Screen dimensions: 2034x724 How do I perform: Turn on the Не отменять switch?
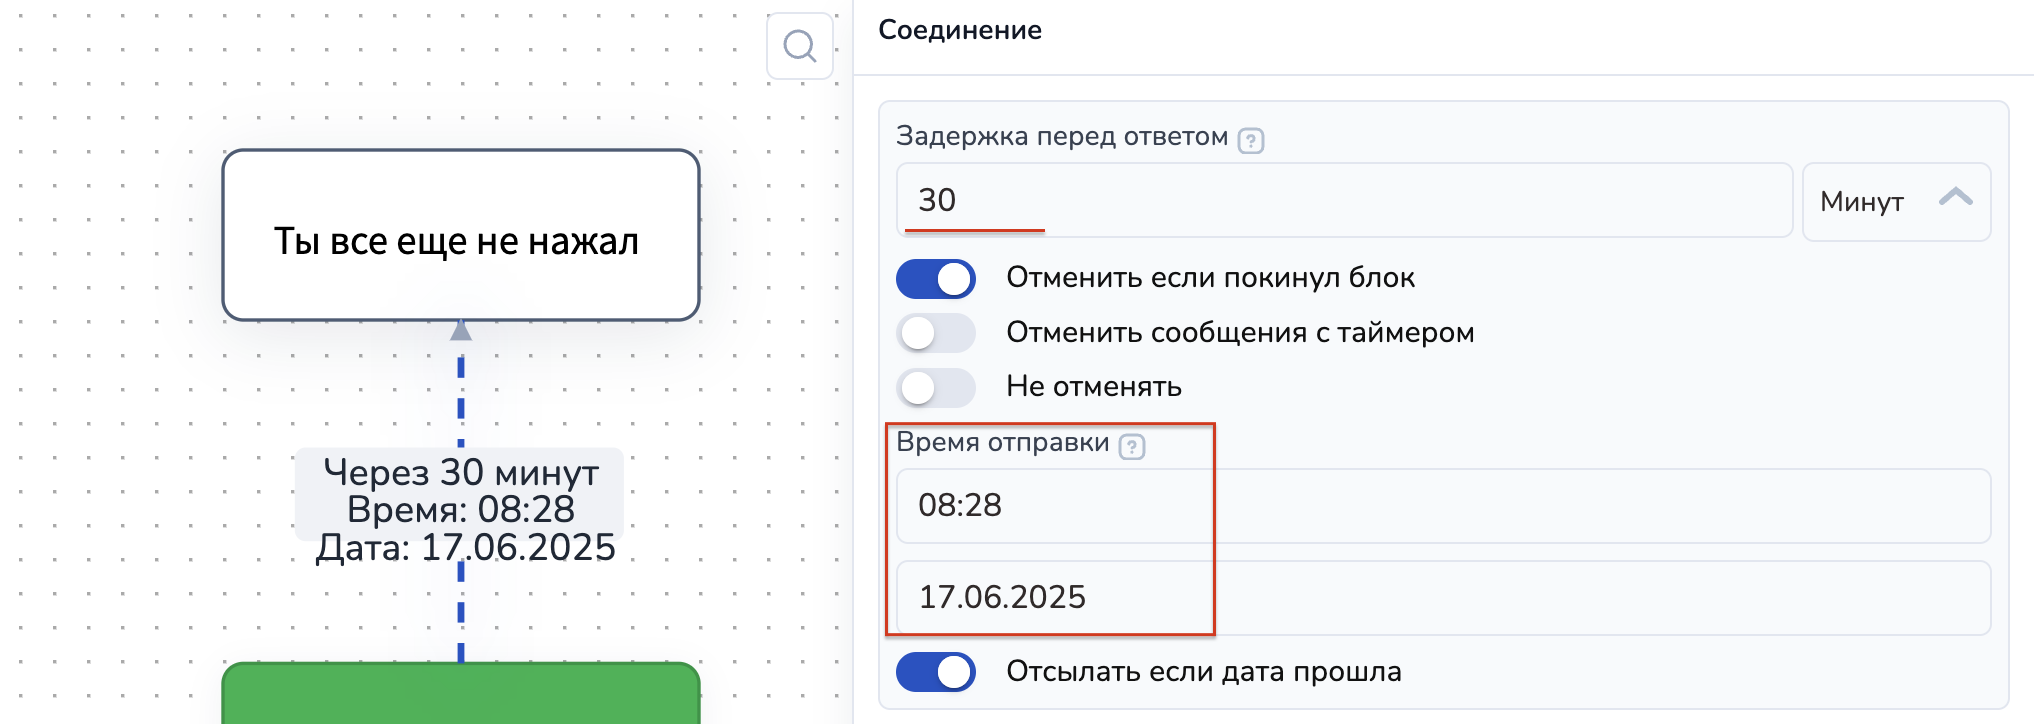pyautogui.click(x=936, y=387)
